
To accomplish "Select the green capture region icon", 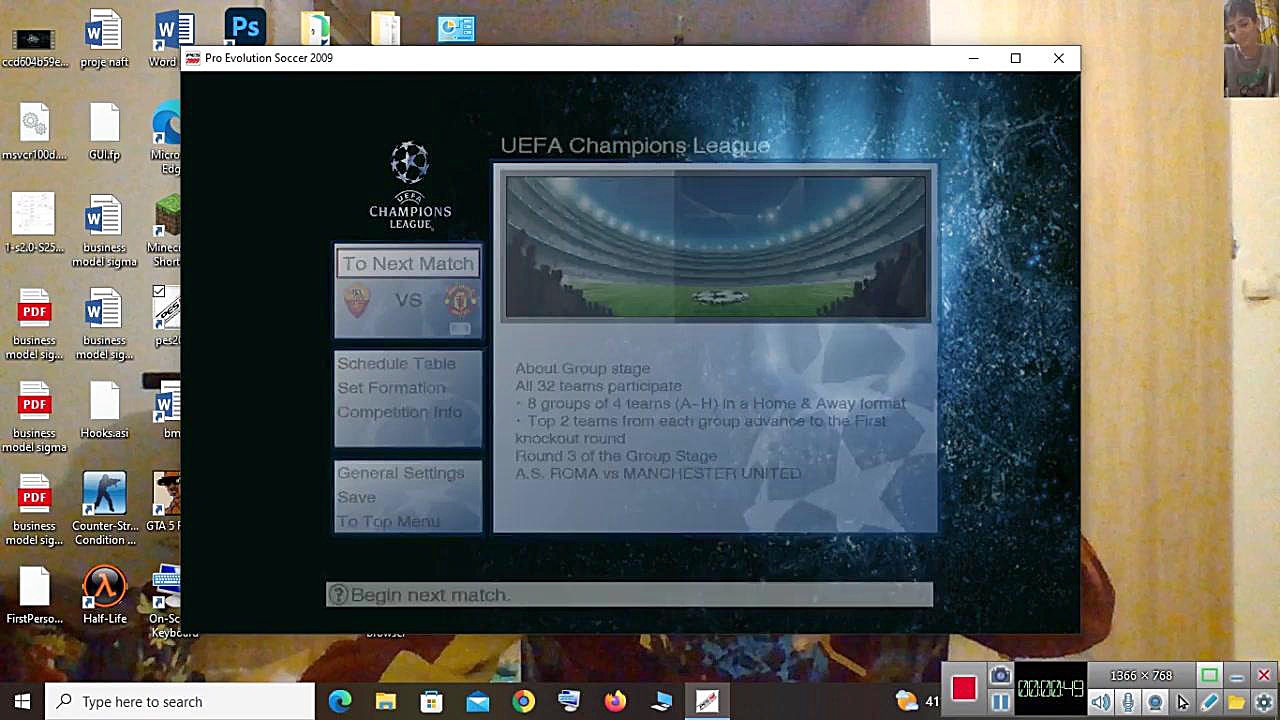I will (x=1209, y=676).
